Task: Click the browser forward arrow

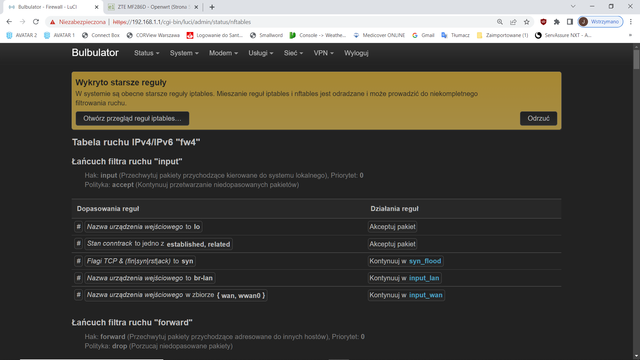Action: tap(22, 22)
